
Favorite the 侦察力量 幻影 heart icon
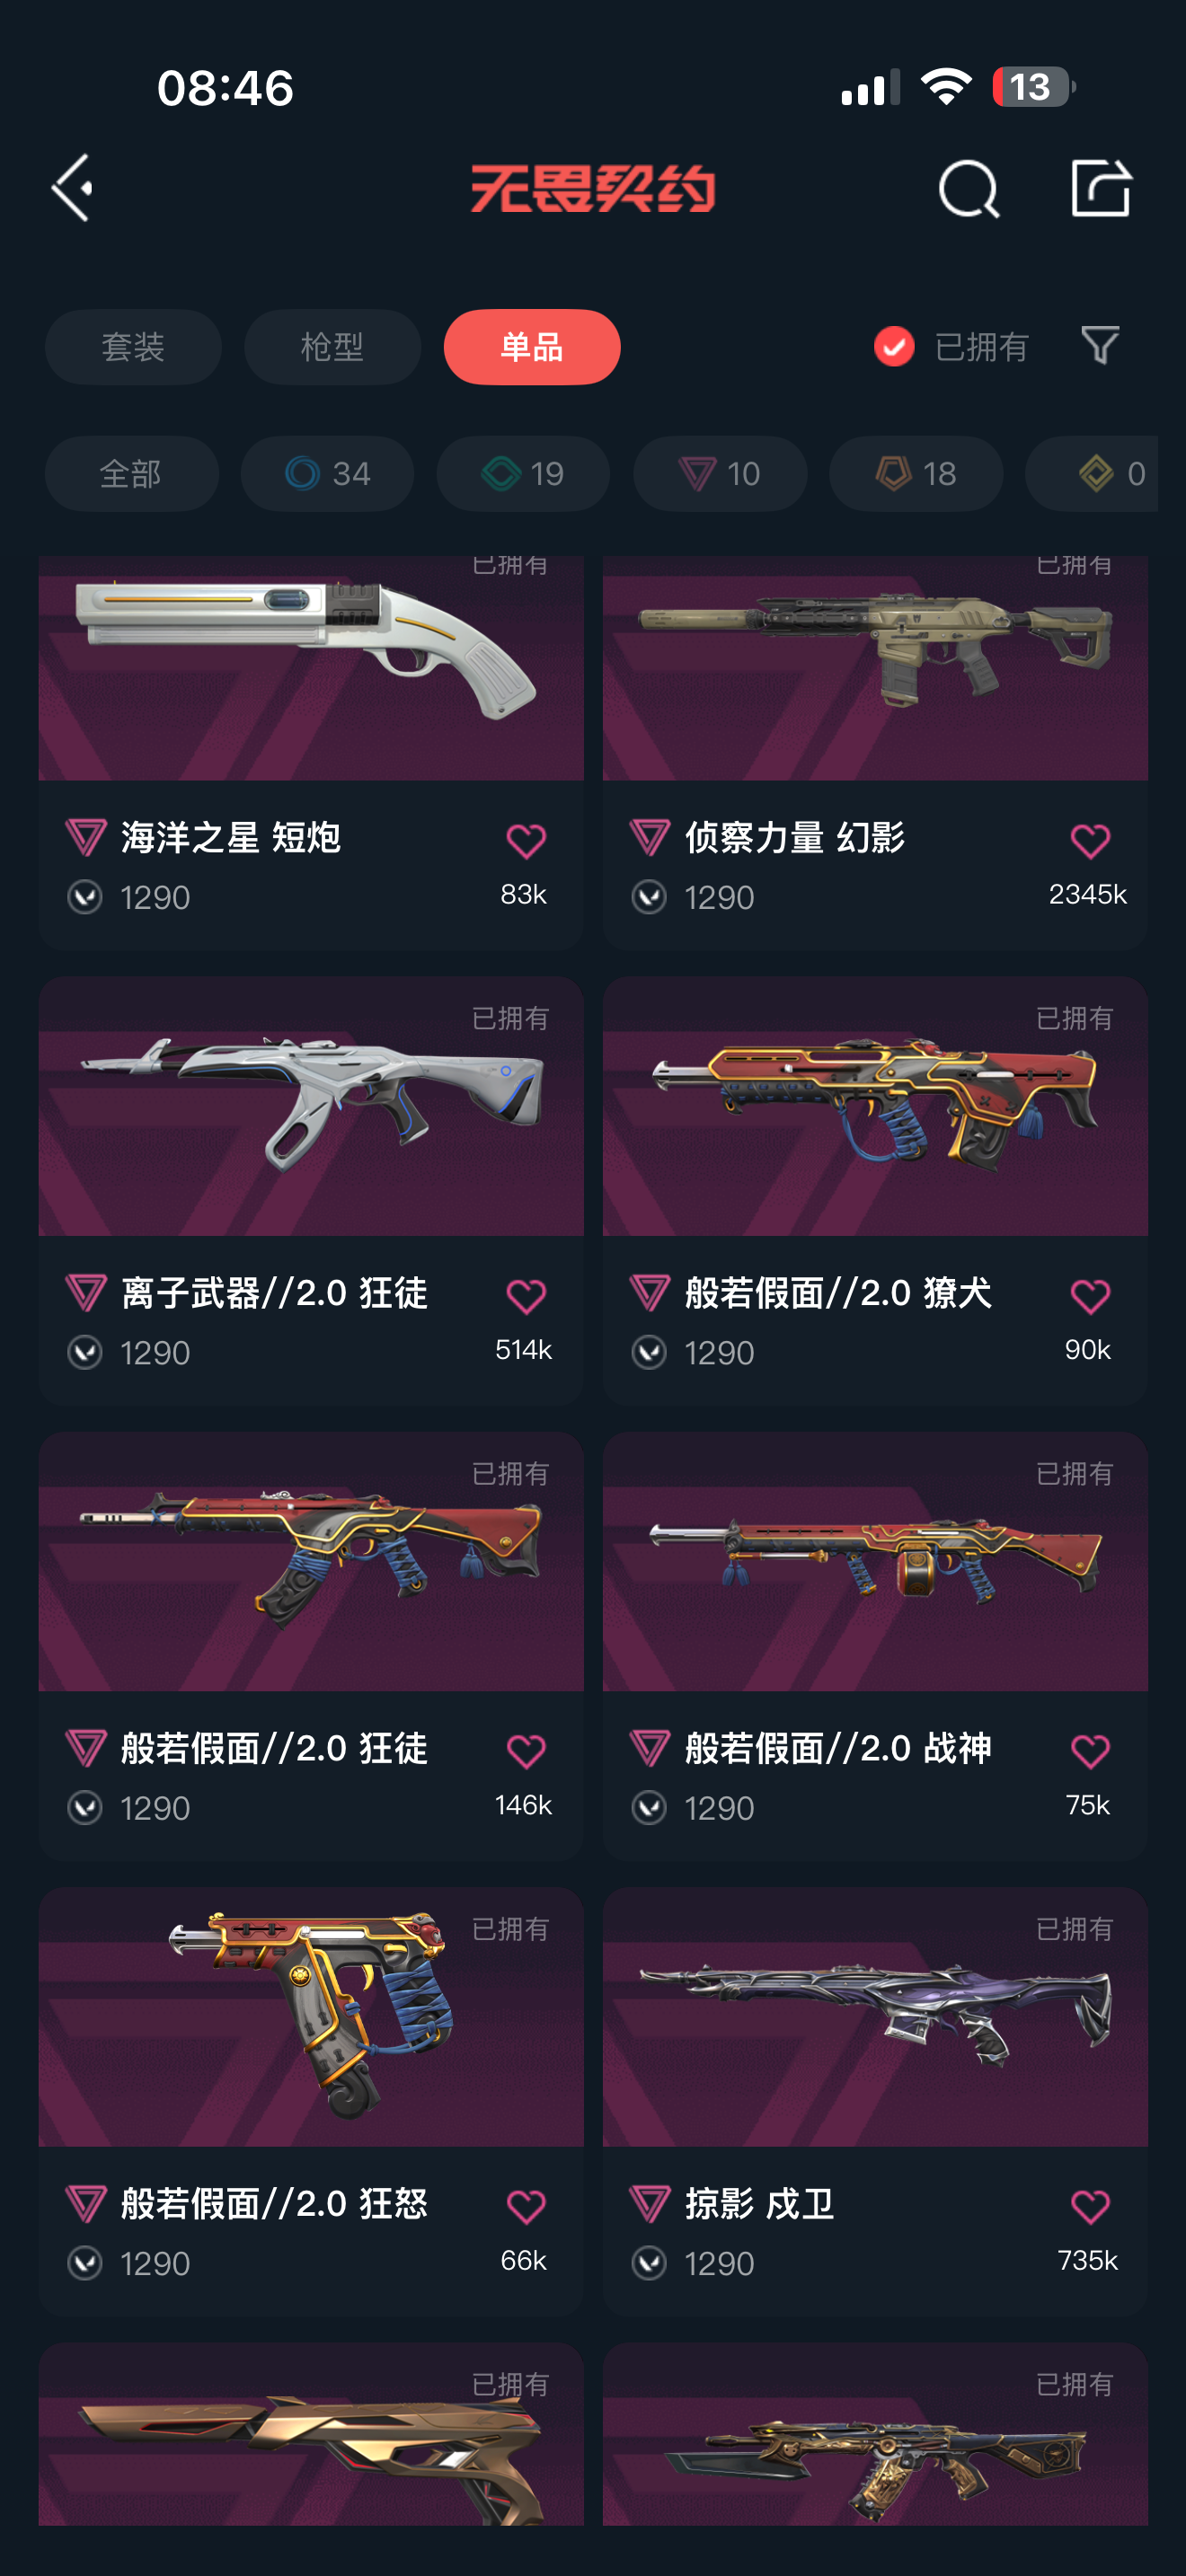point(1090,841)
